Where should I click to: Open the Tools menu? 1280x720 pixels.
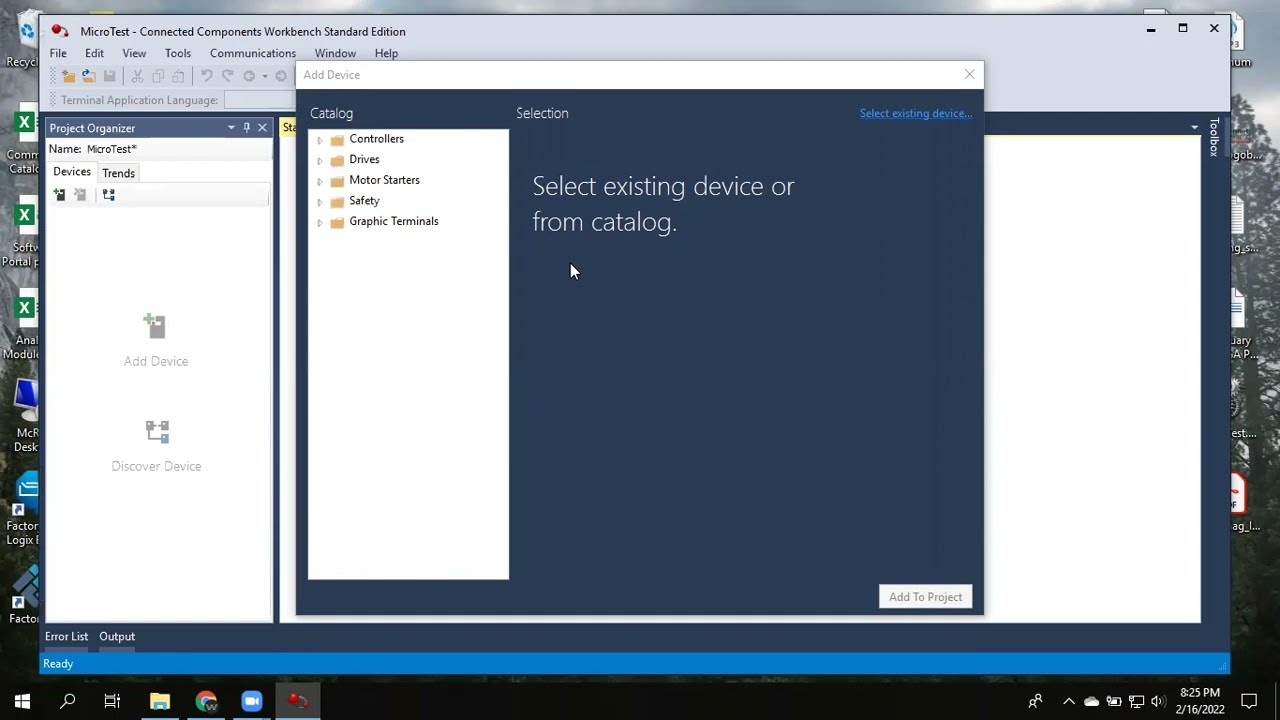(178, 53)
